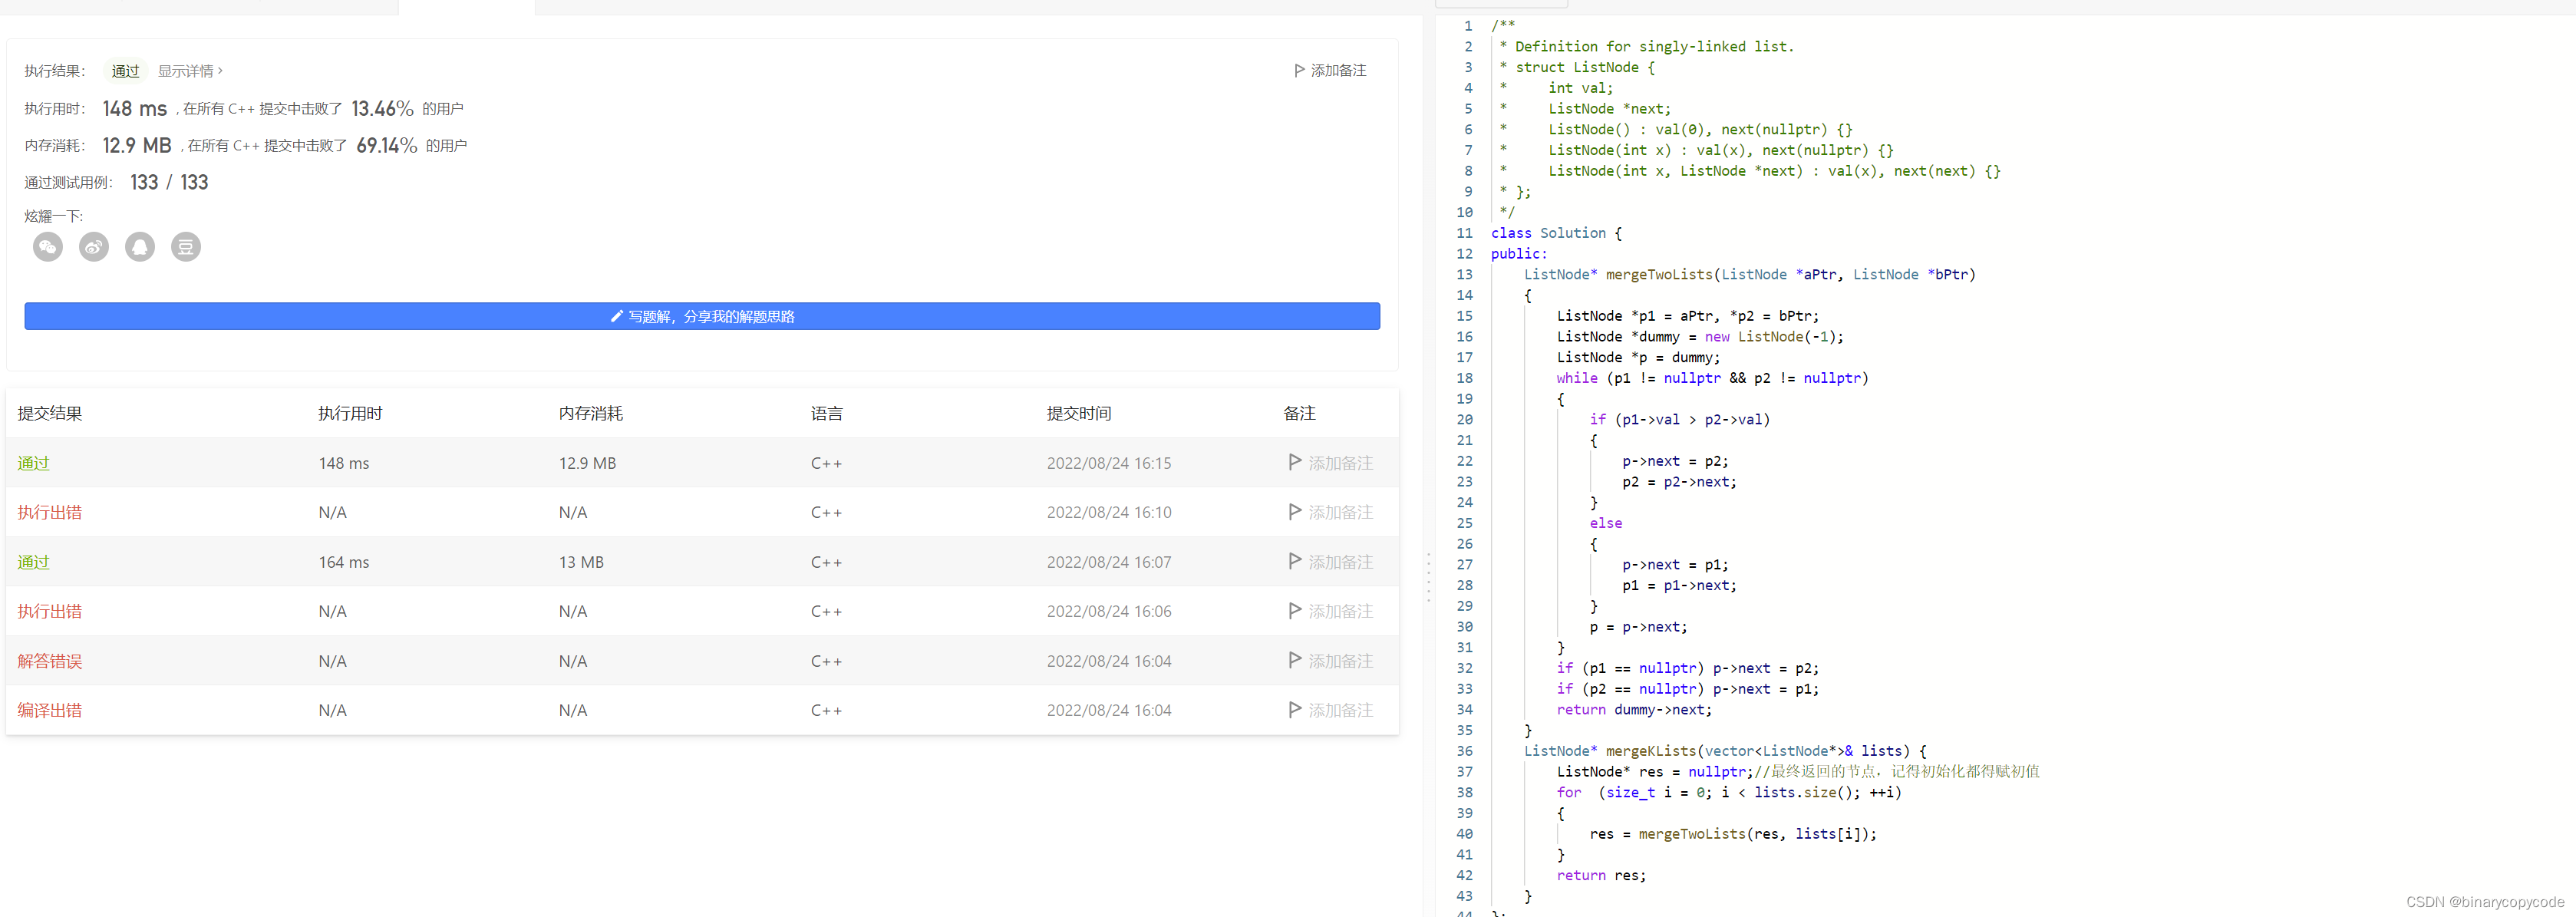The width and height of the screenshot is (2576, 917).
Task: Open 编译出错 compile error submission
Action: (x=49, y=710)
